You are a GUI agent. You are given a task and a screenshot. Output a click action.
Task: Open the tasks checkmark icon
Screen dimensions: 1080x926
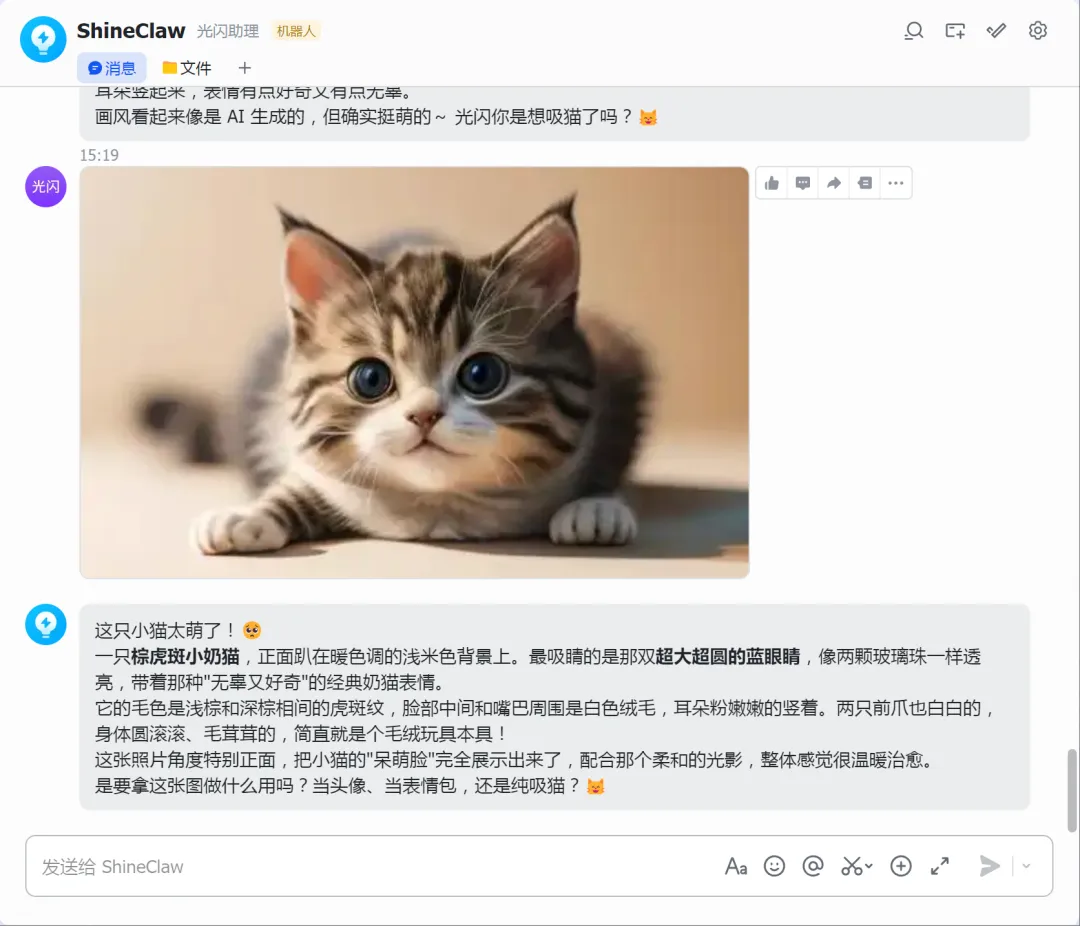[x=996, y=30]
